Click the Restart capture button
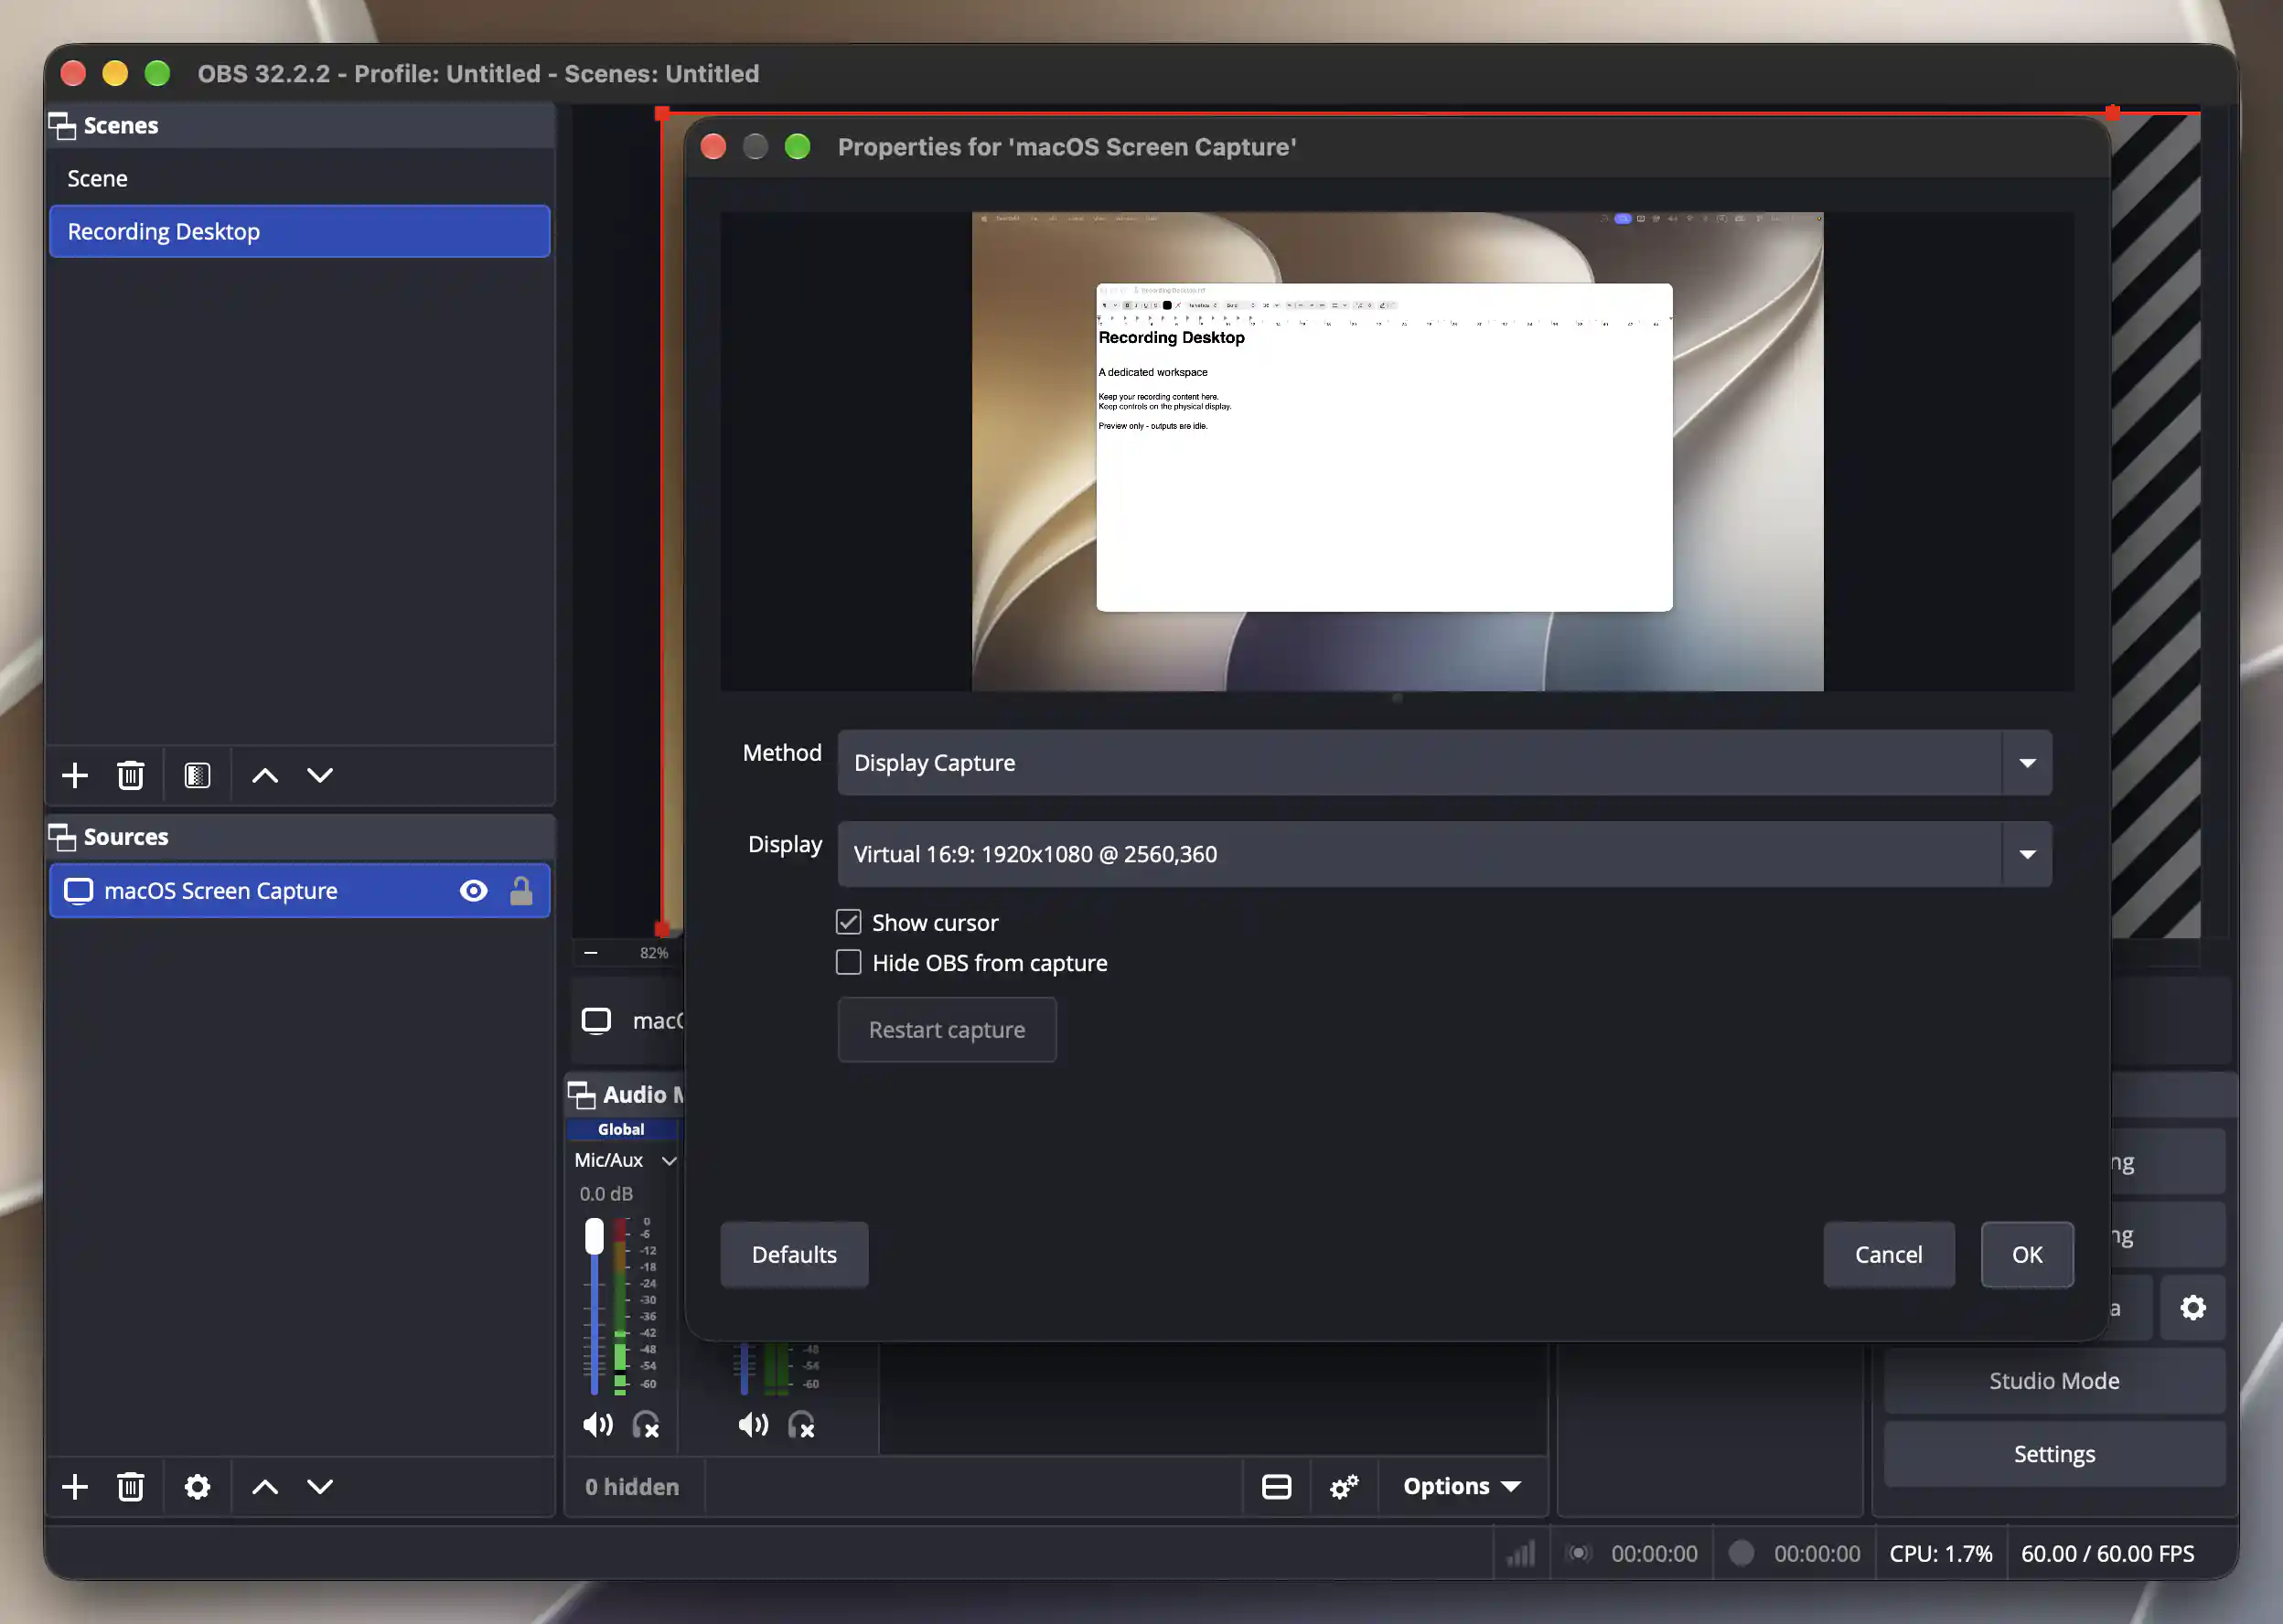 pyautogui.click(x=947, y=1030)
